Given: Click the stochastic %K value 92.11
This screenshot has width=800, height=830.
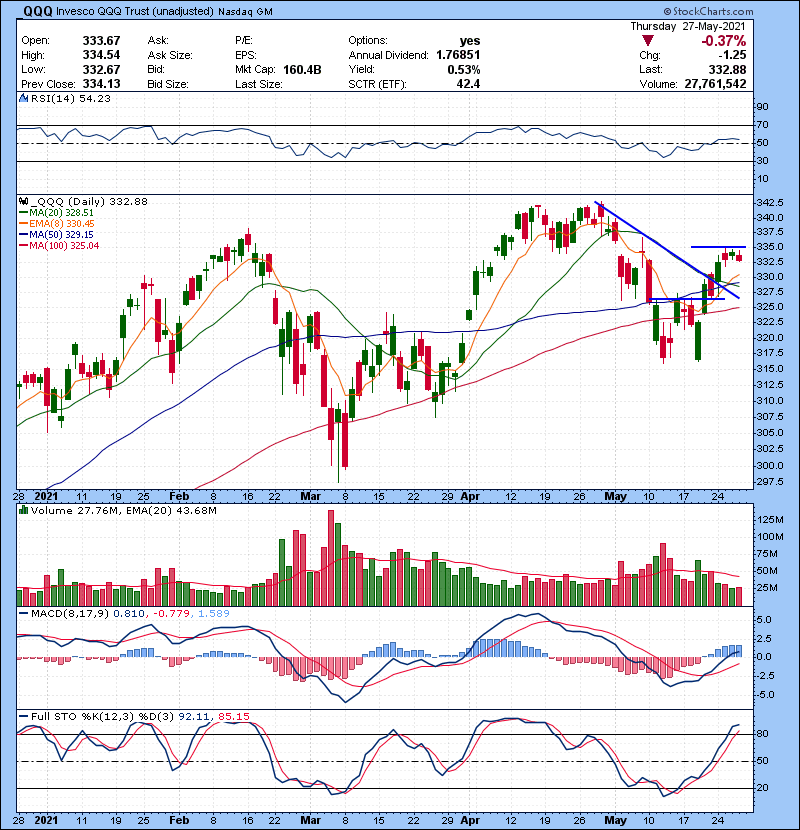Looking at the screenshot, I should 194,716.
